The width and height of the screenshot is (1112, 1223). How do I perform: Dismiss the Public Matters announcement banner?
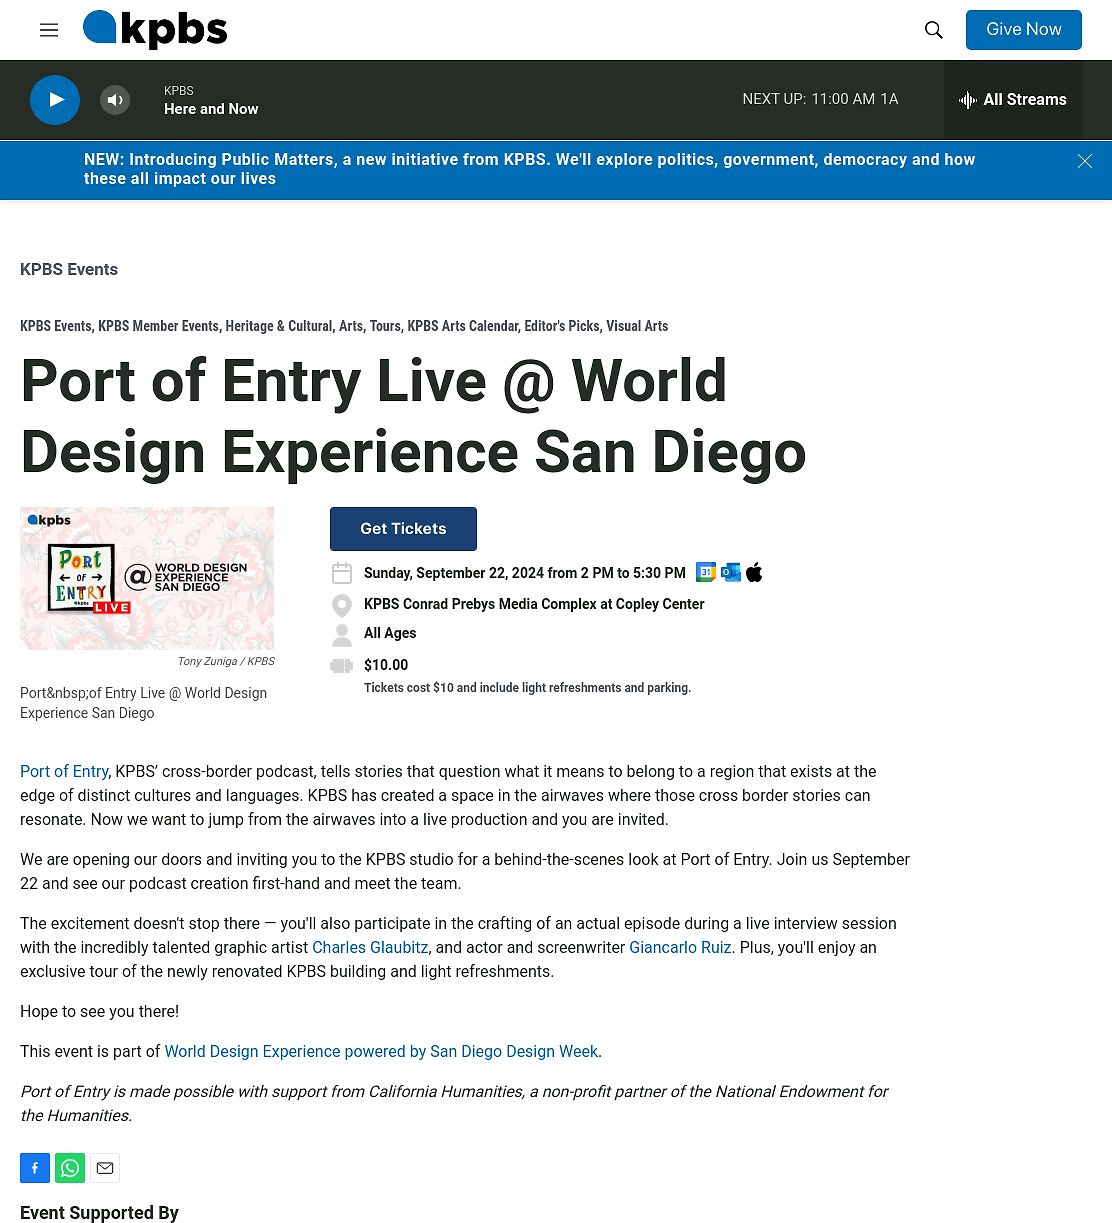pyautogui.click(x=1084, y=161)
